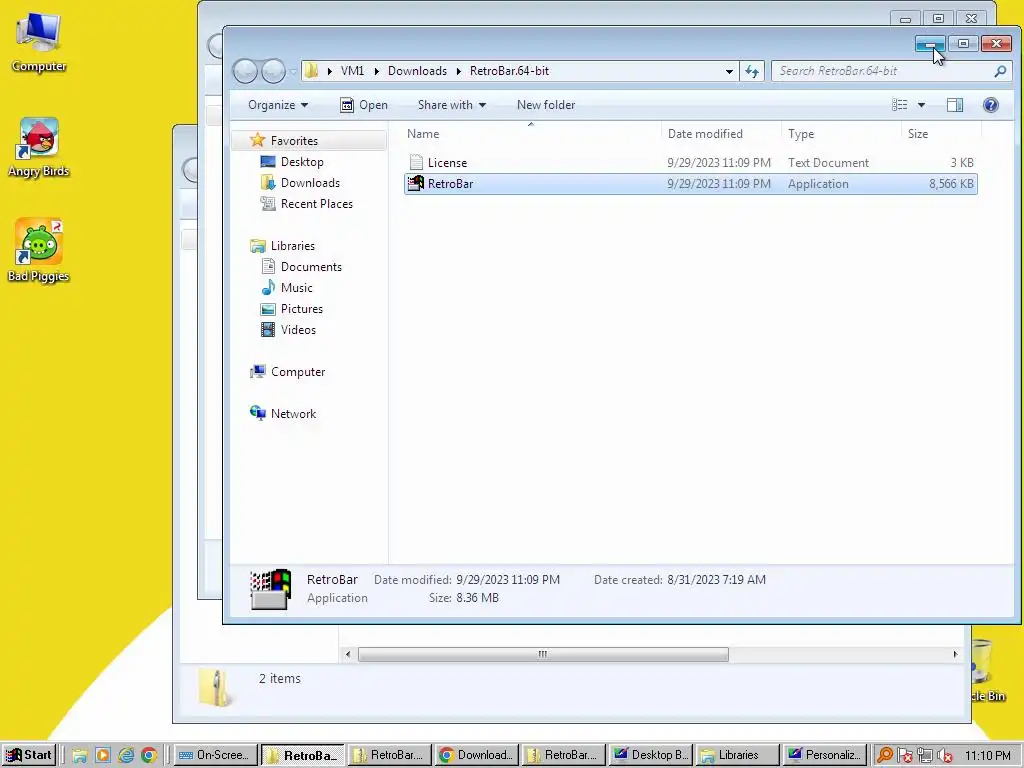Toggle the preview pane icon
Viewport: 1024px width, 768px height.
click(x=955, y=104)
